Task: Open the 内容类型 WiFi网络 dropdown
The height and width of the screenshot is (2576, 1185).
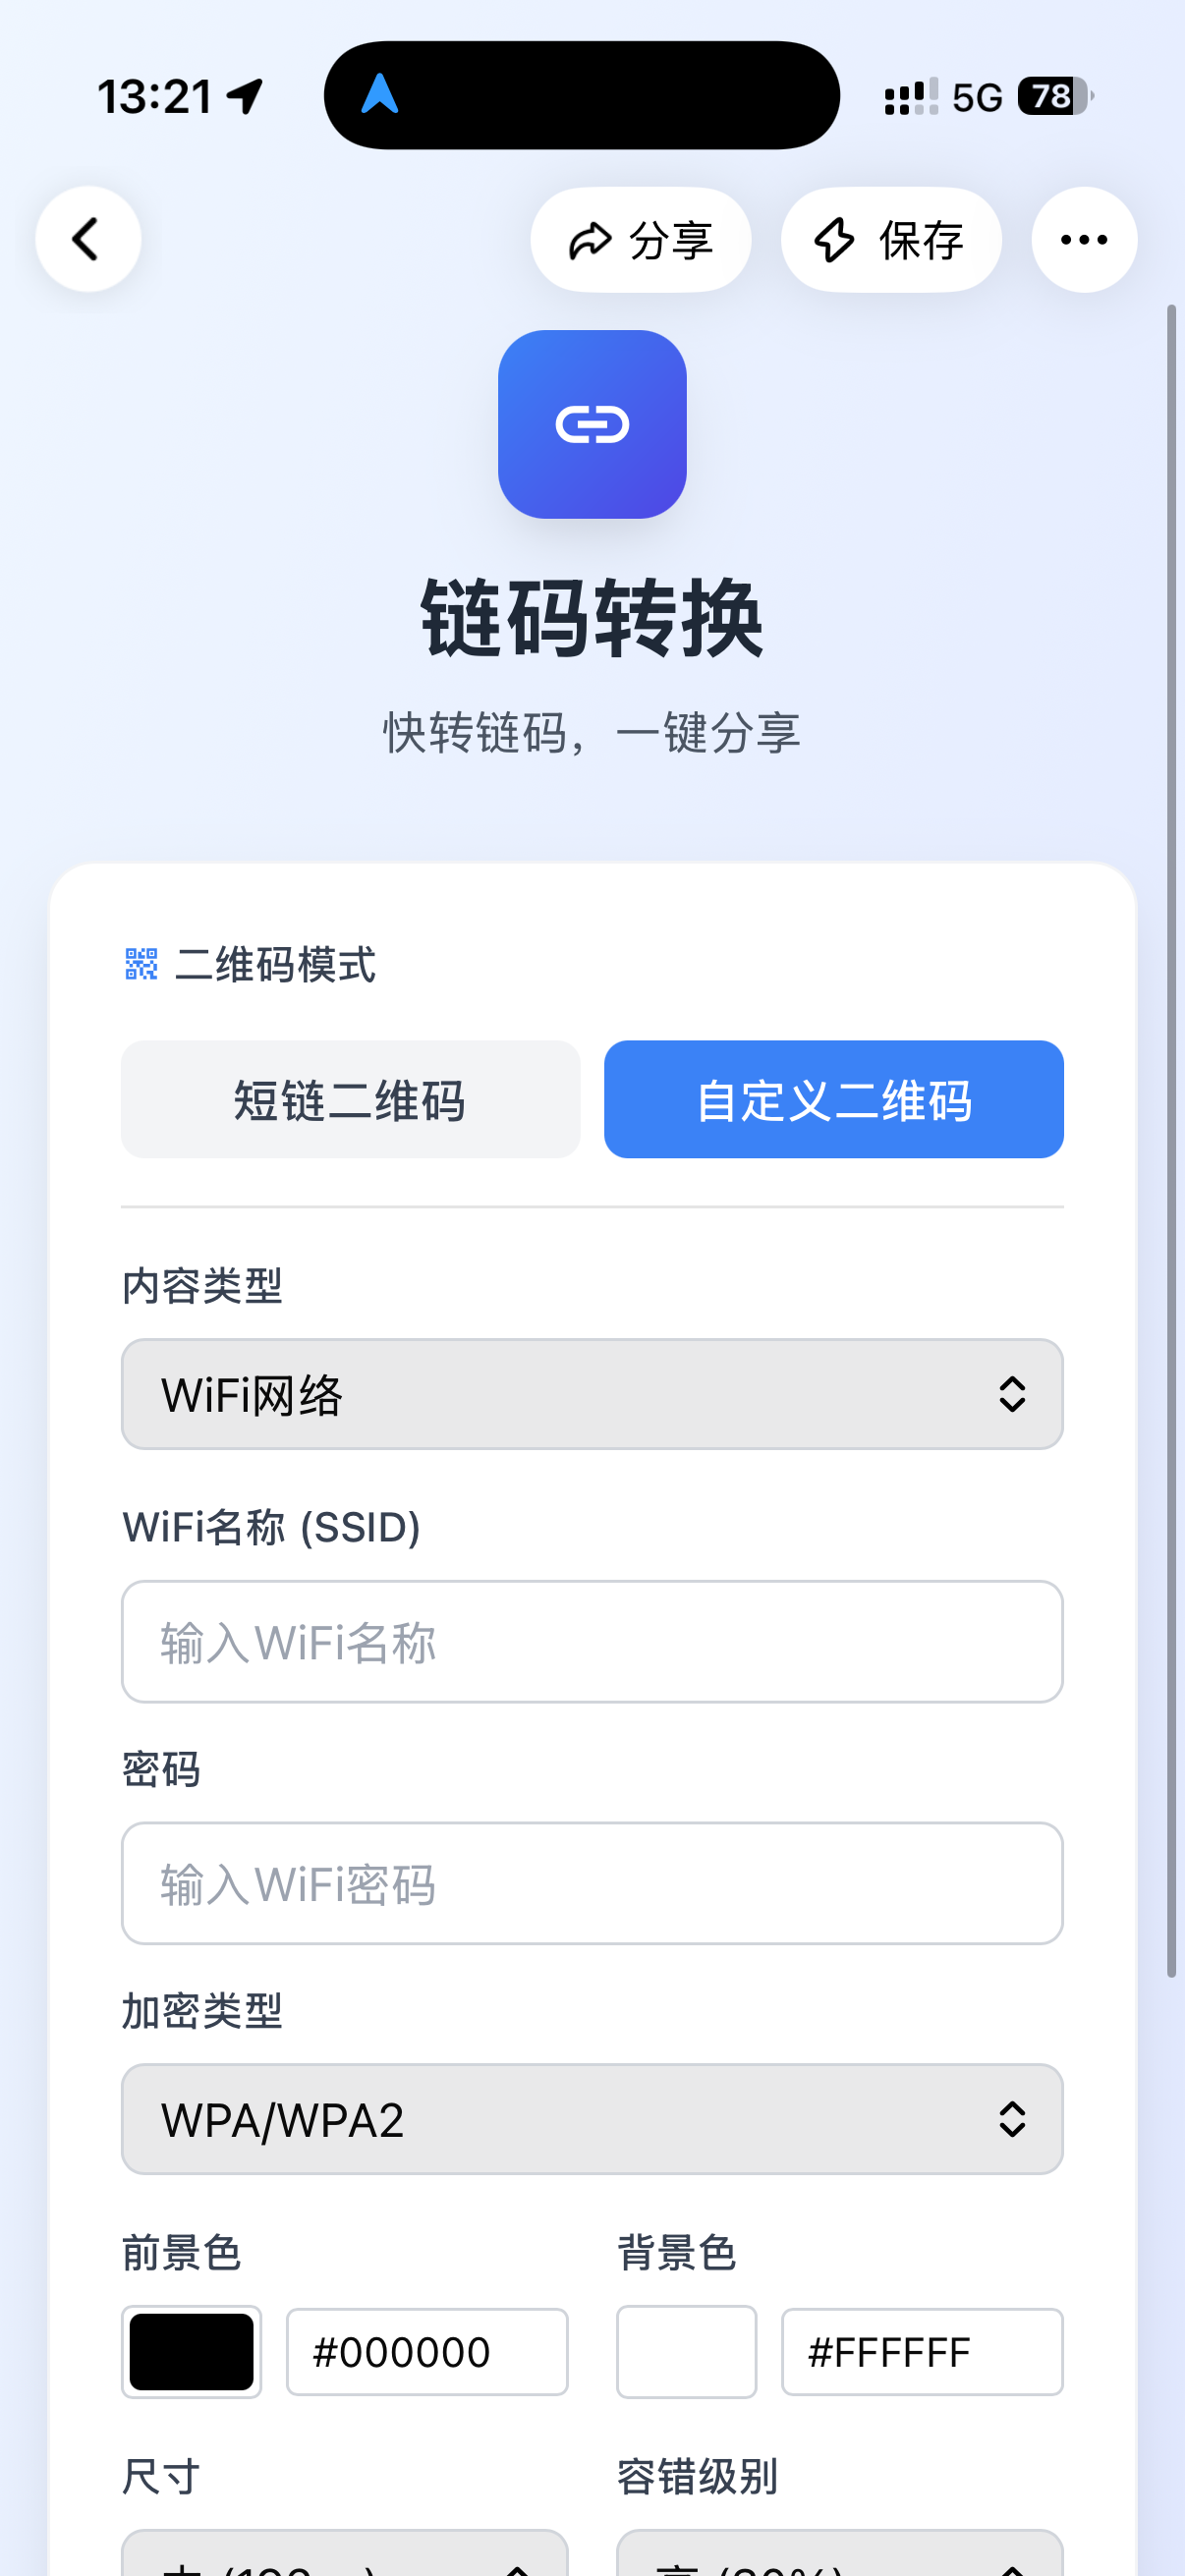Action: [592, 1394]
